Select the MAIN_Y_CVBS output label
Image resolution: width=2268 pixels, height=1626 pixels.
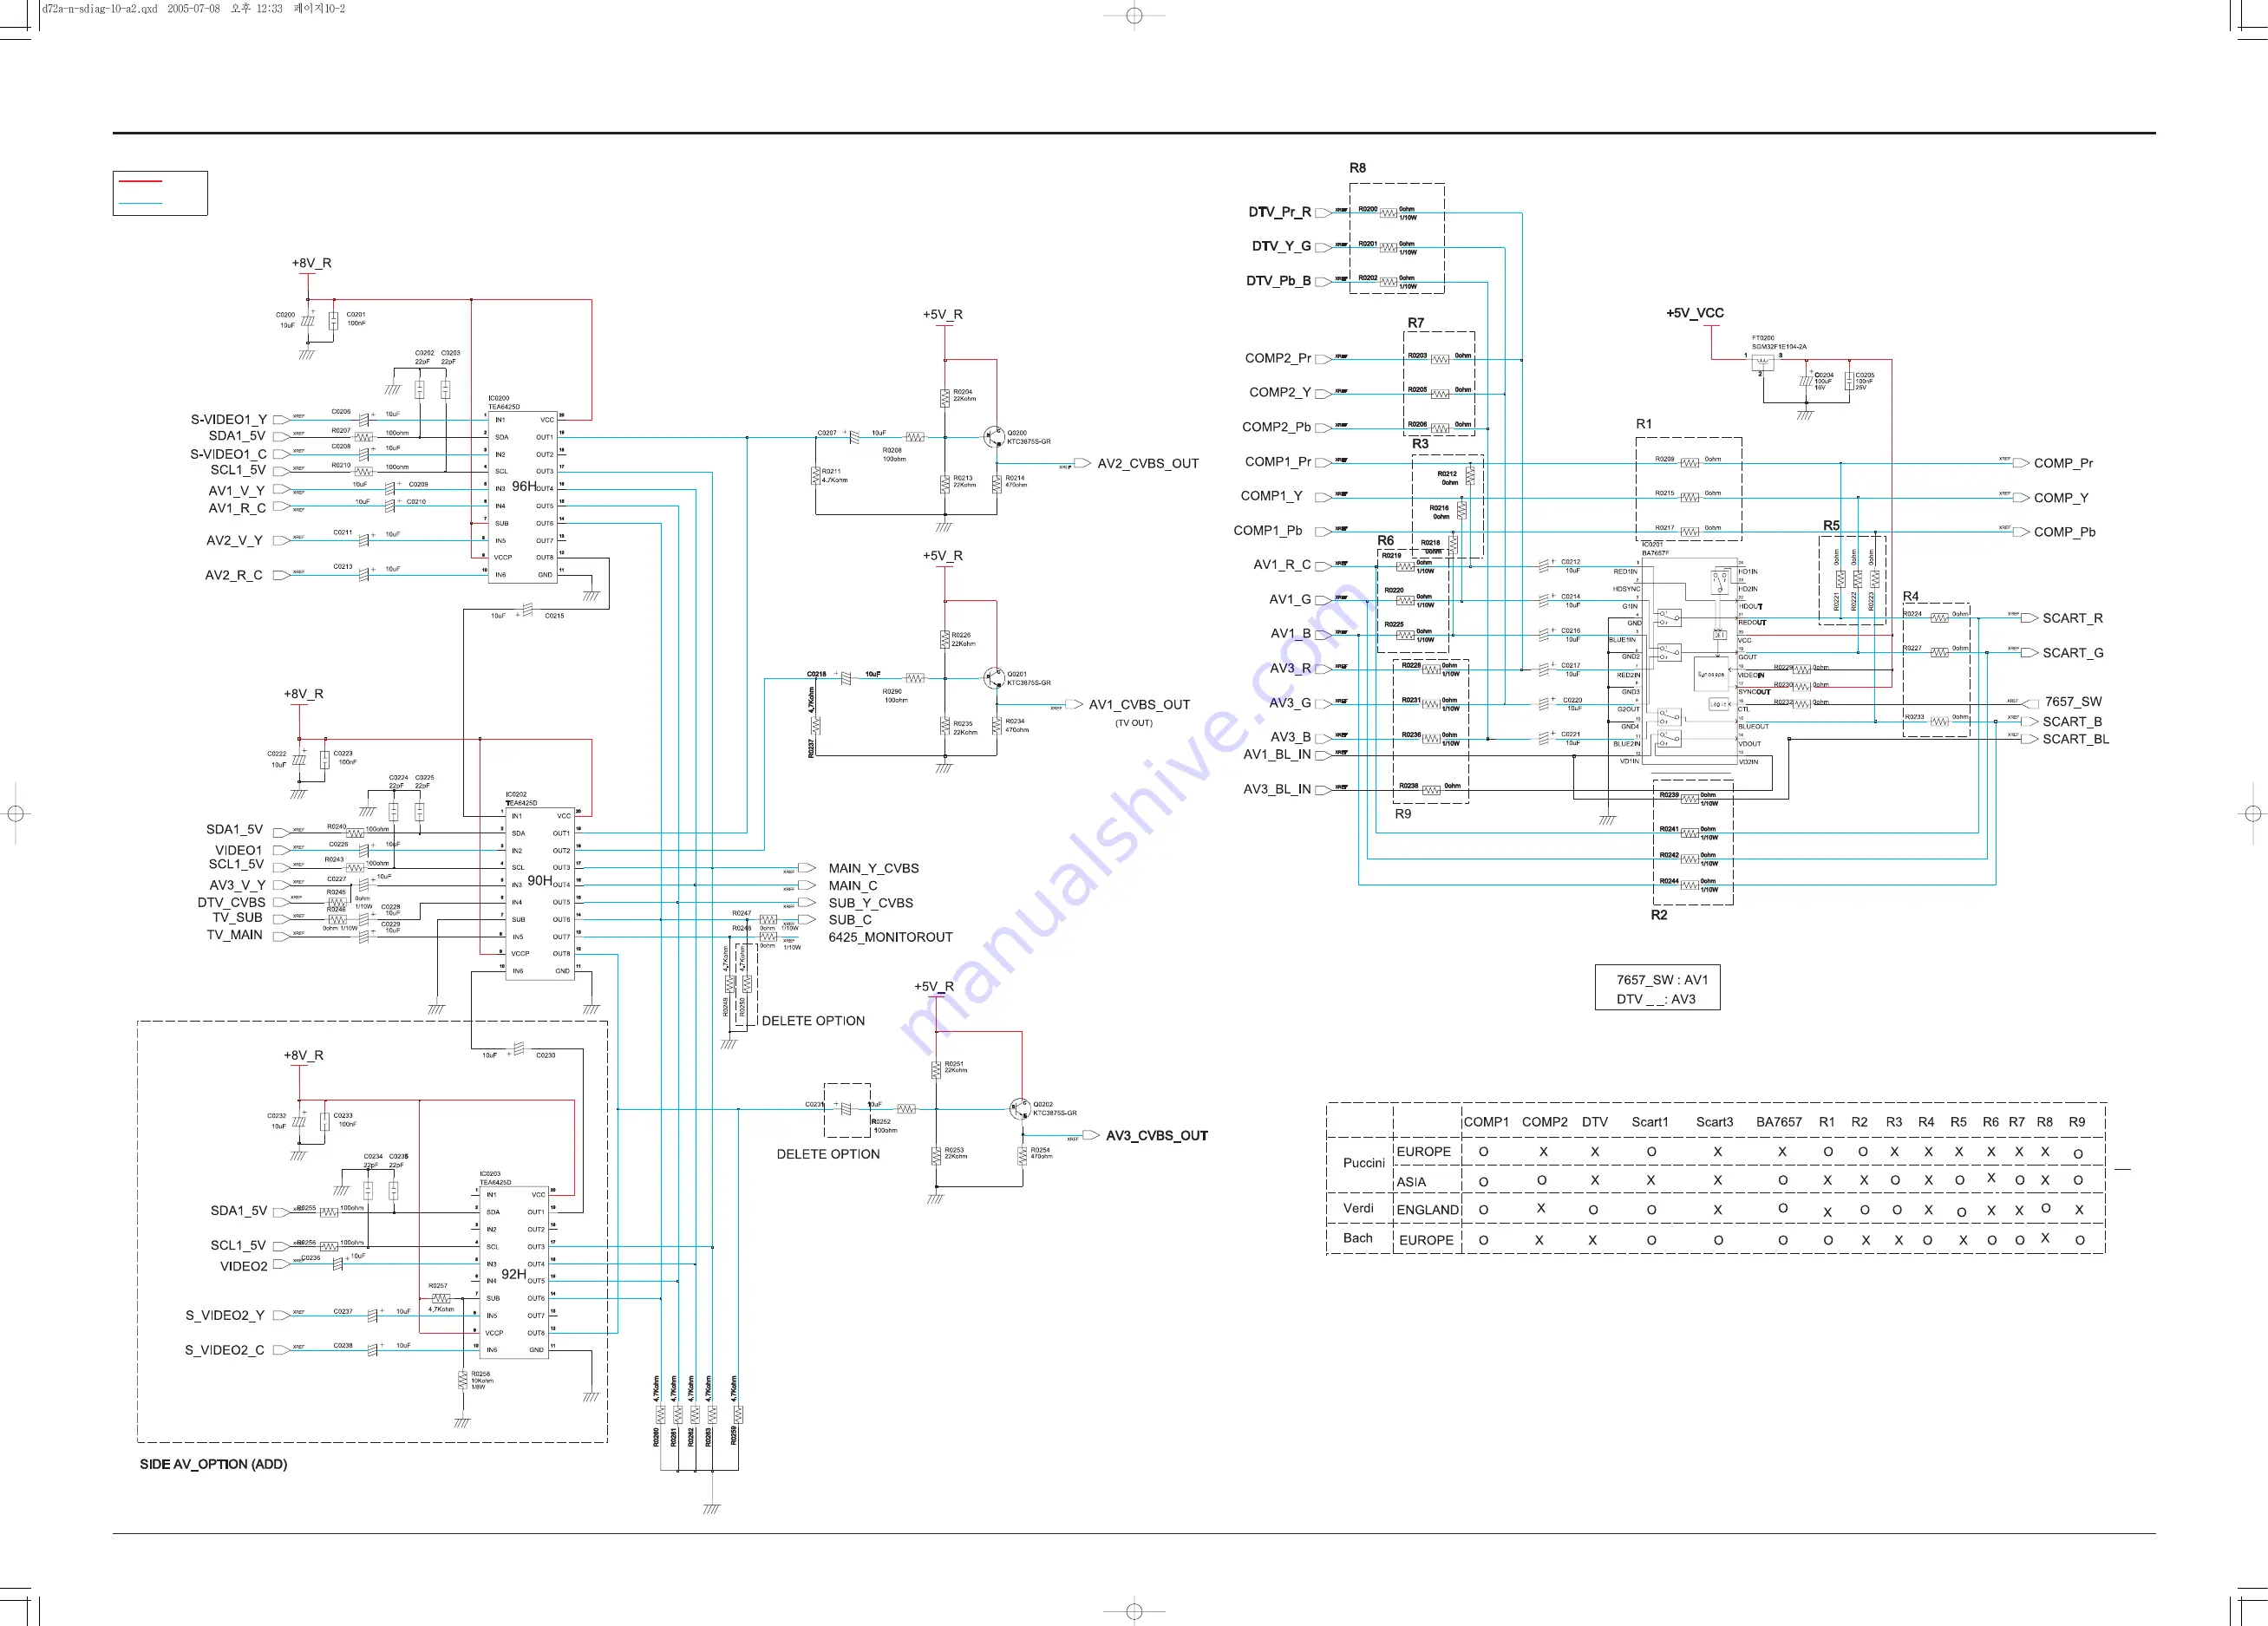pos(874,869)
